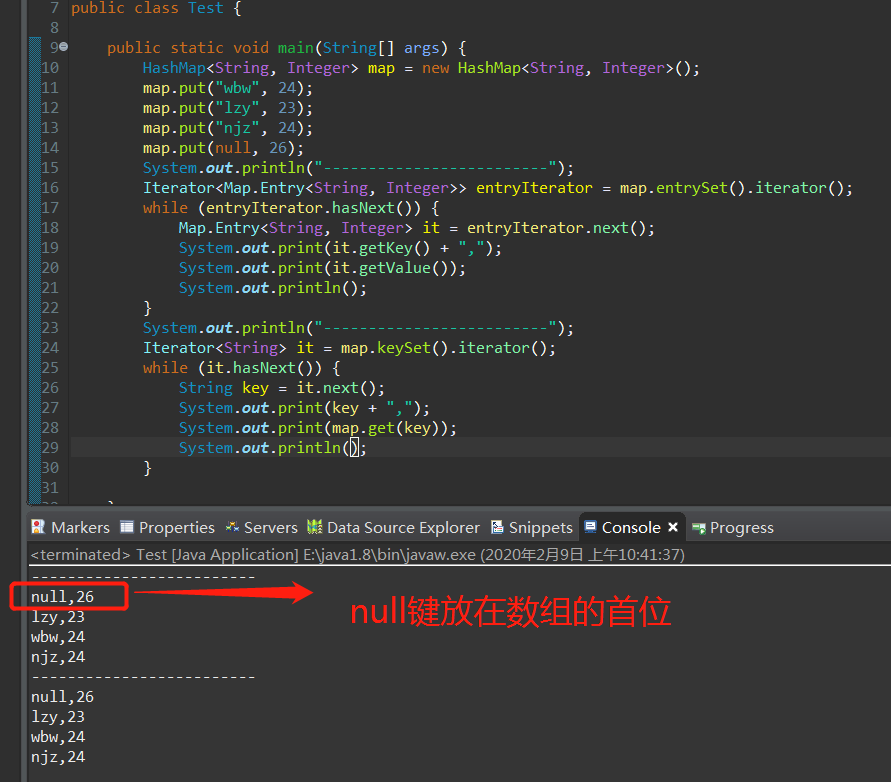Click first "njz,24" console output
The height and width of the screenshot is (782, 891).
[58, 657]
